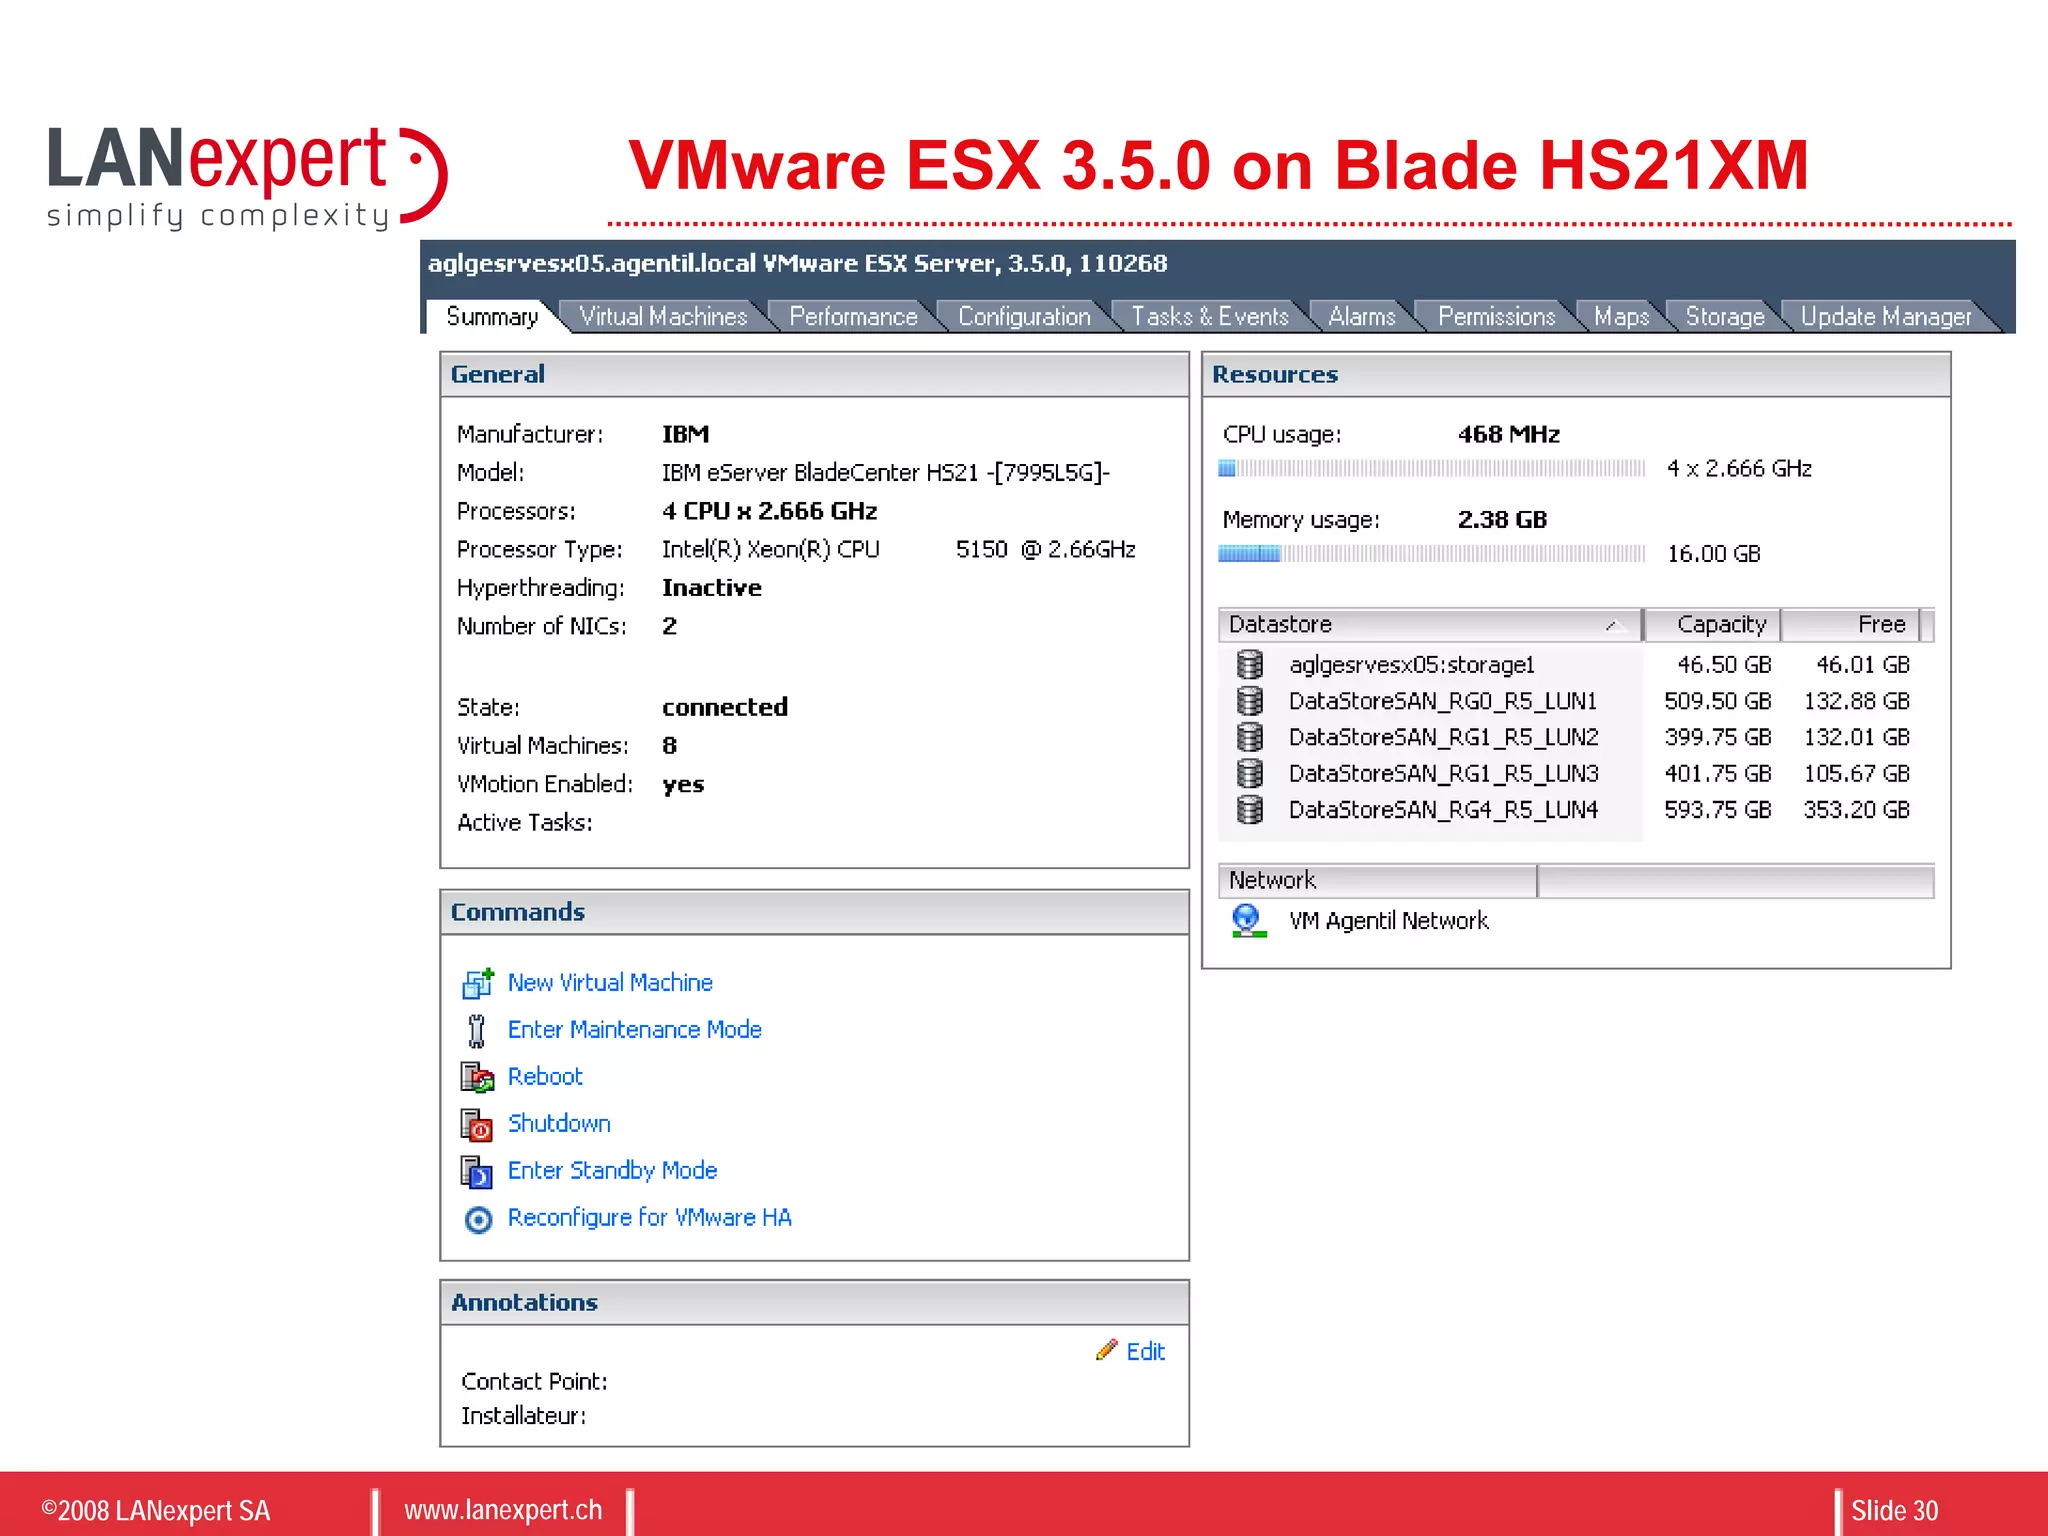This screenshot has width=2048, height=1536.
Task: Sort by the Datastore column header
Action: [1430, 624]
